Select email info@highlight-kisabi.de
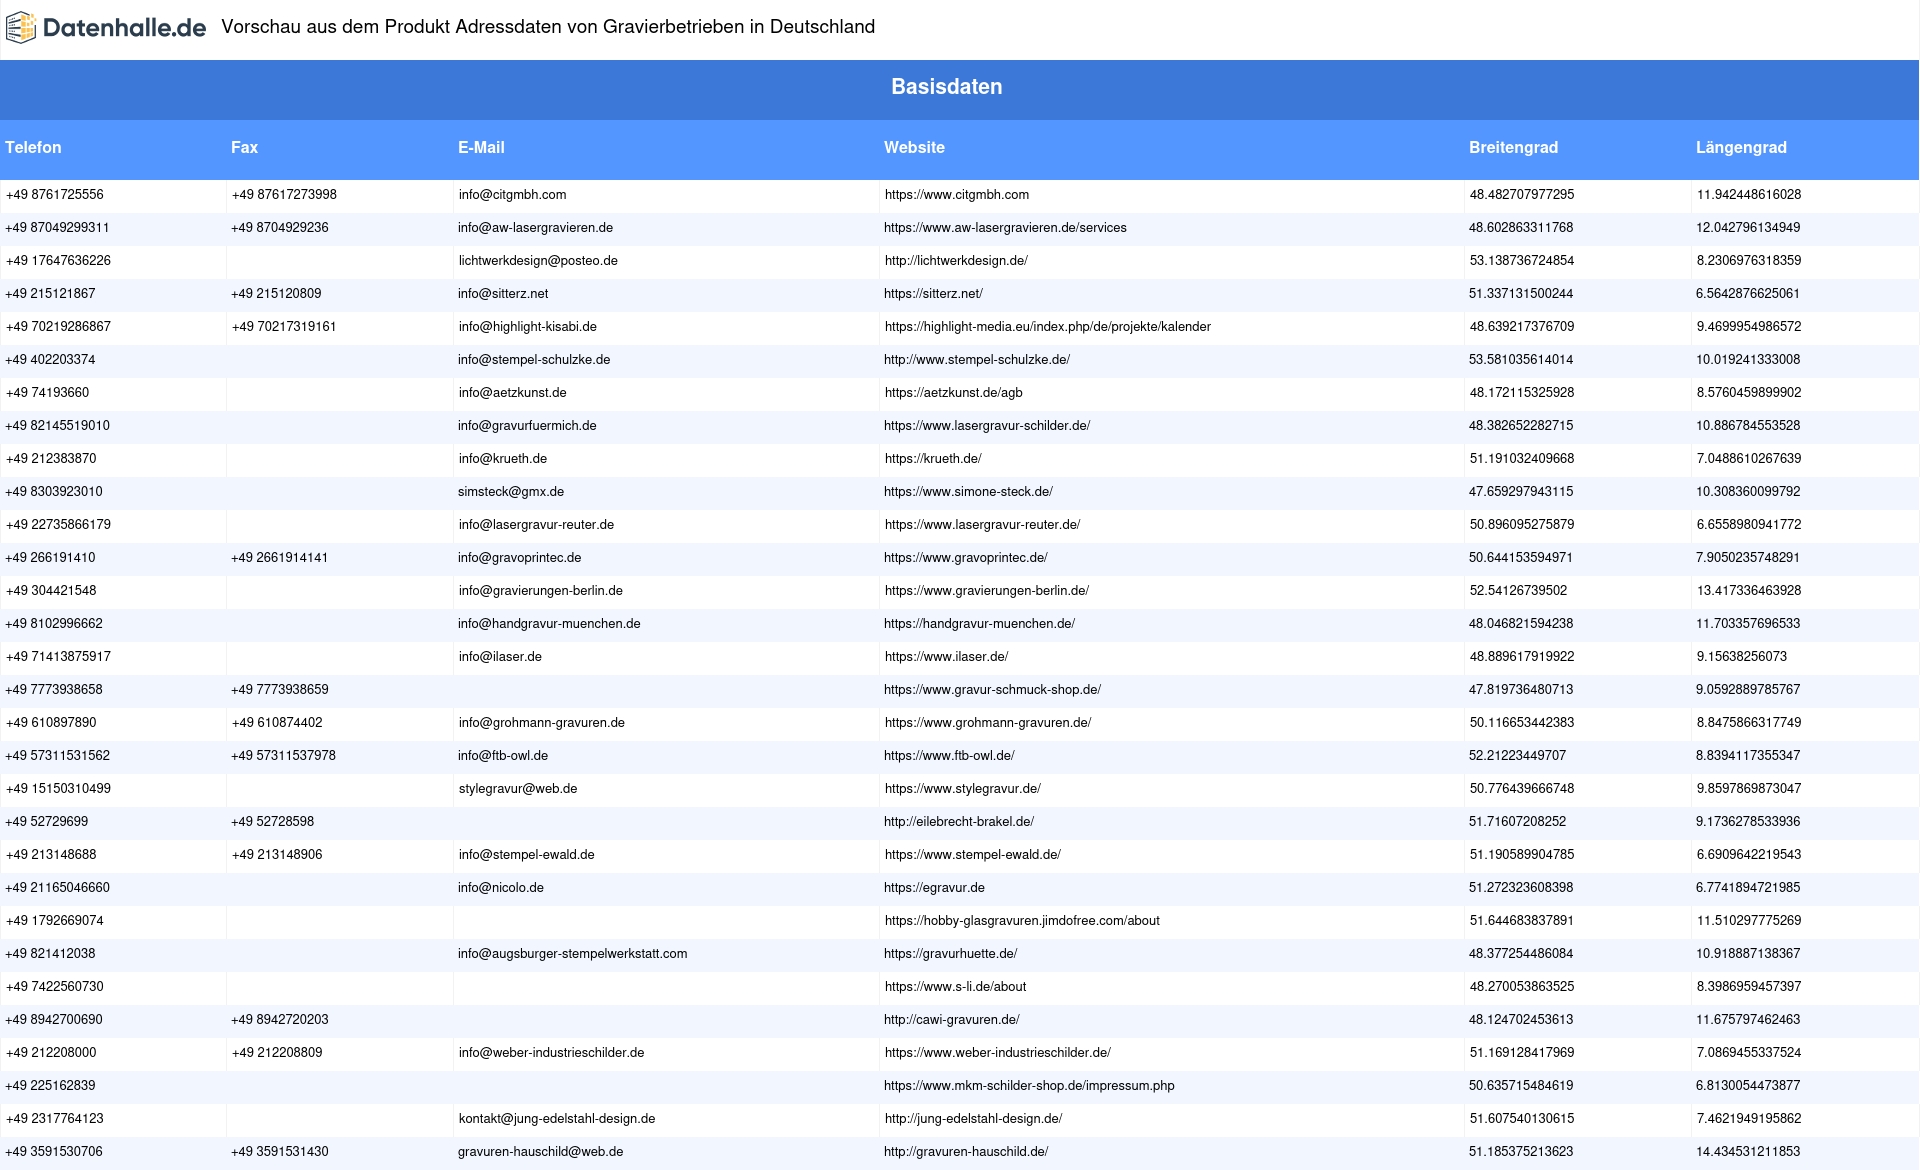 tap(528, 327)
